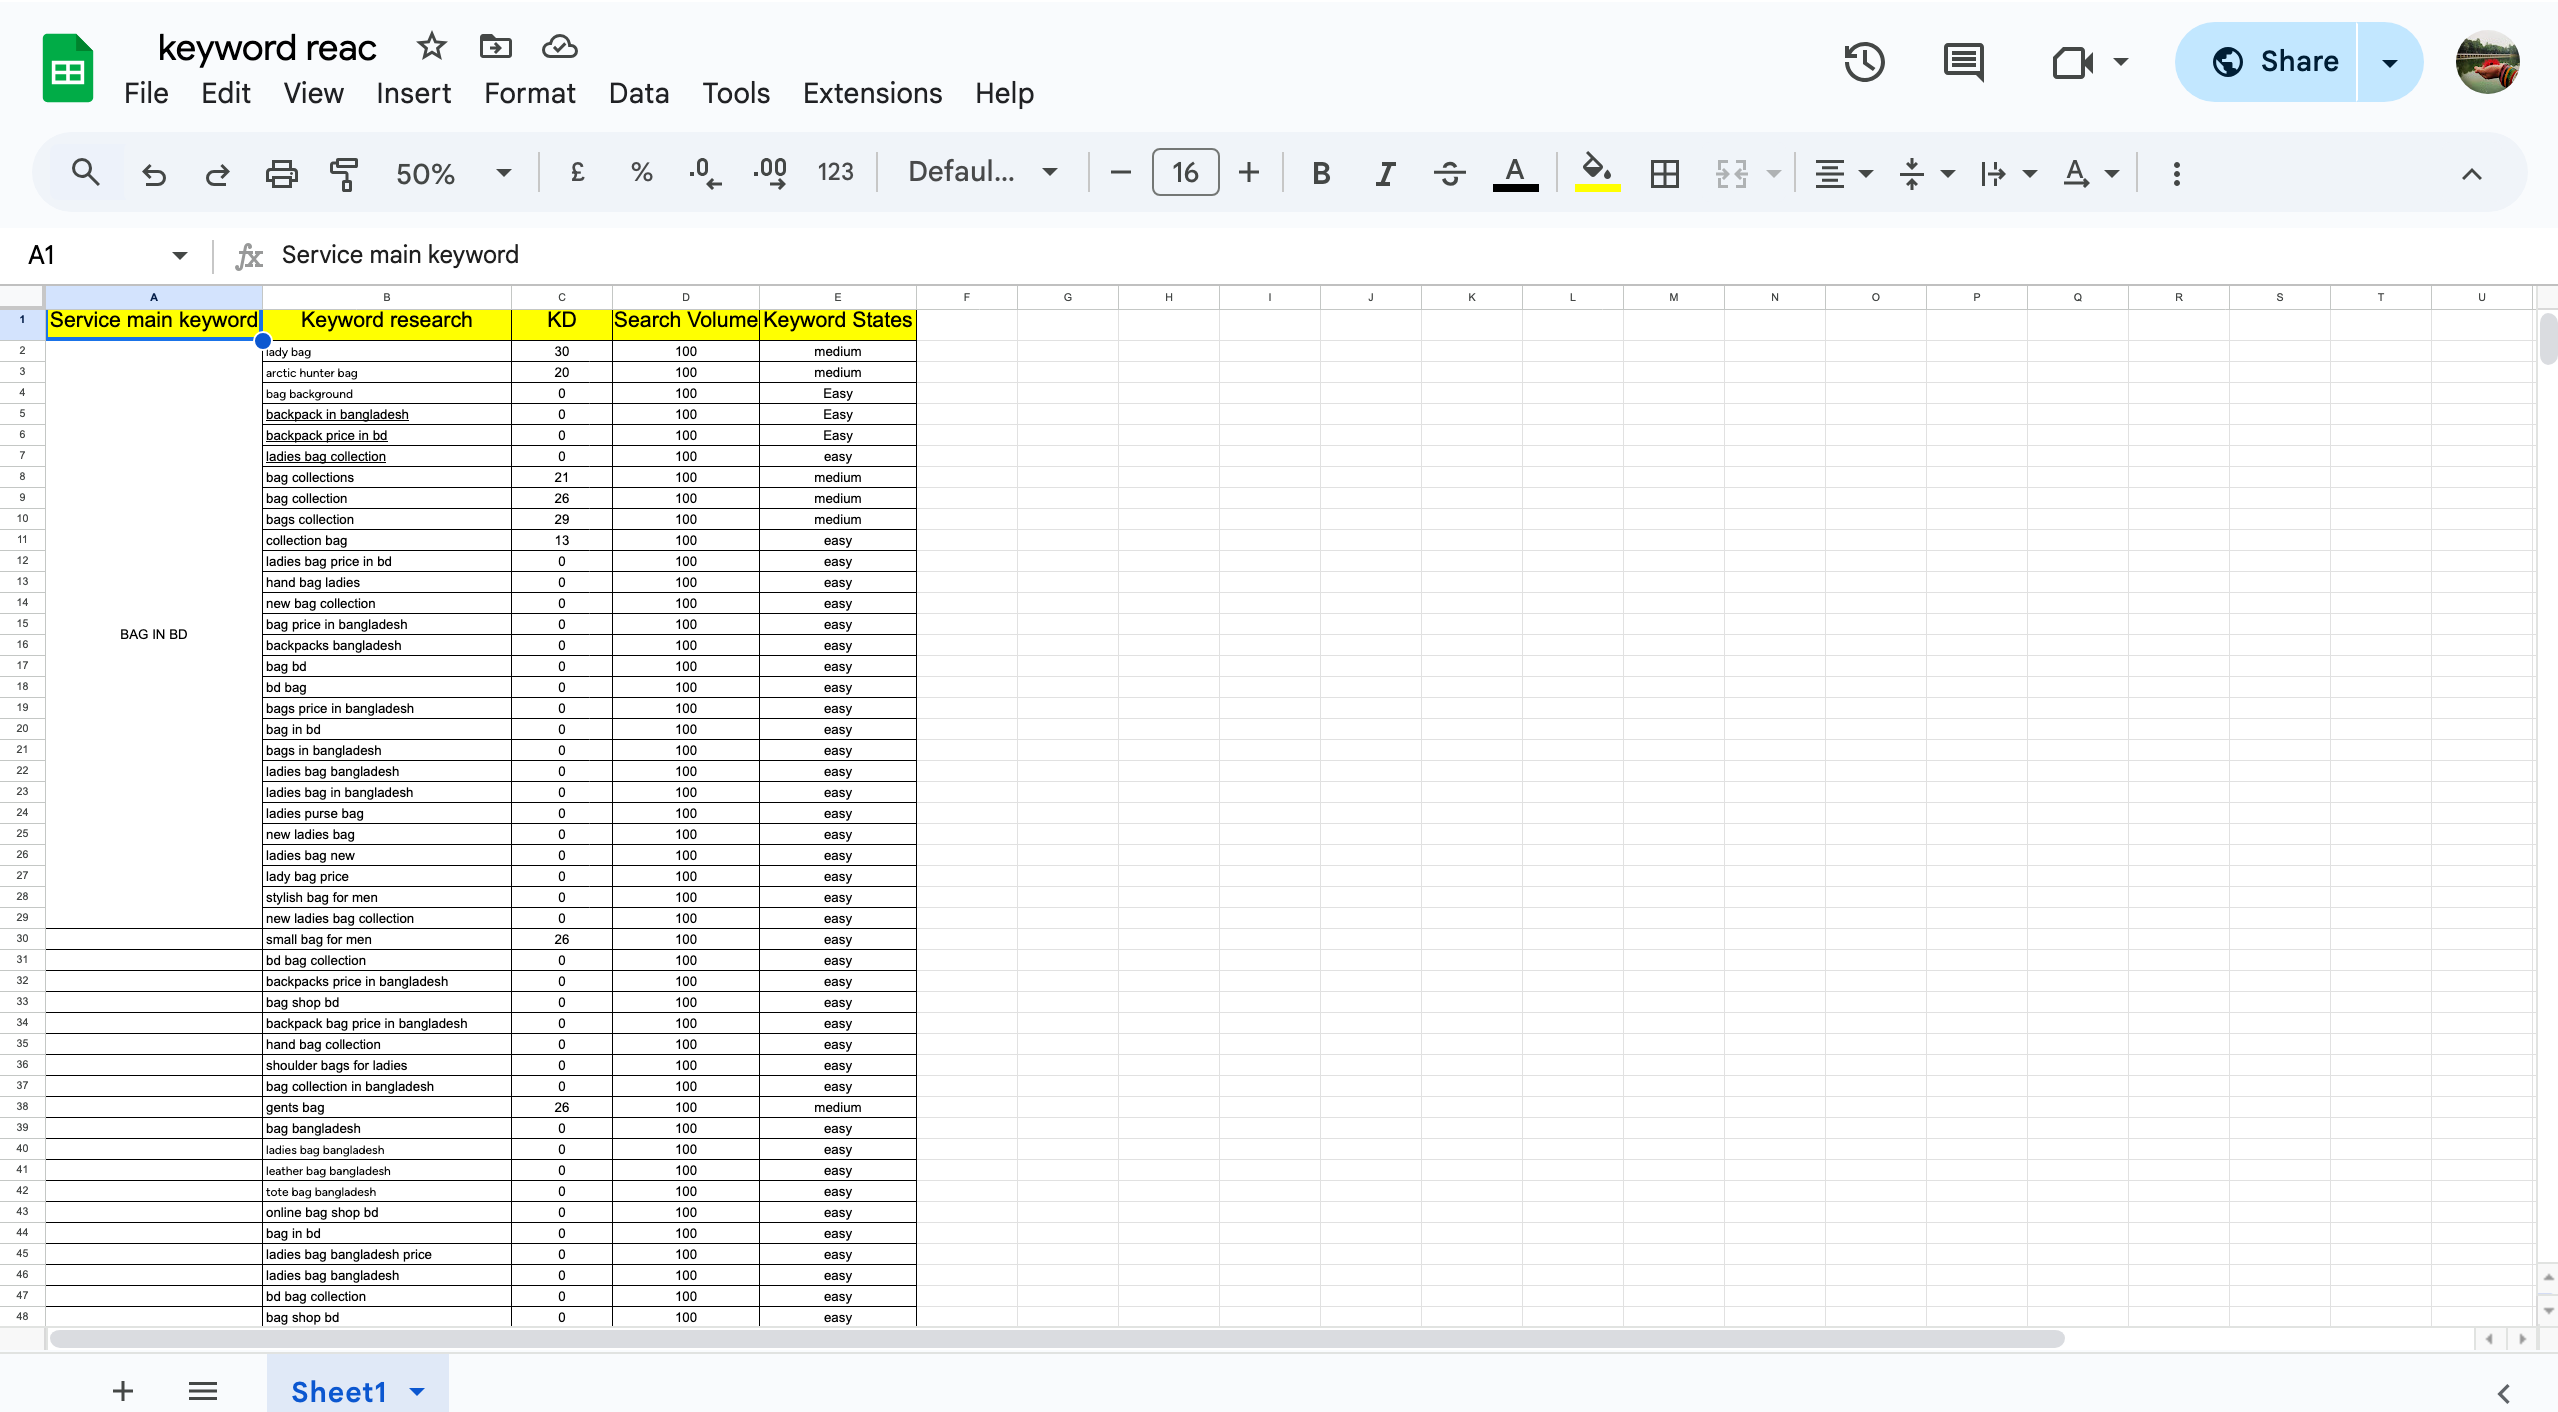
Task: Open the Extensions menu
Action: tap(871, 92)
